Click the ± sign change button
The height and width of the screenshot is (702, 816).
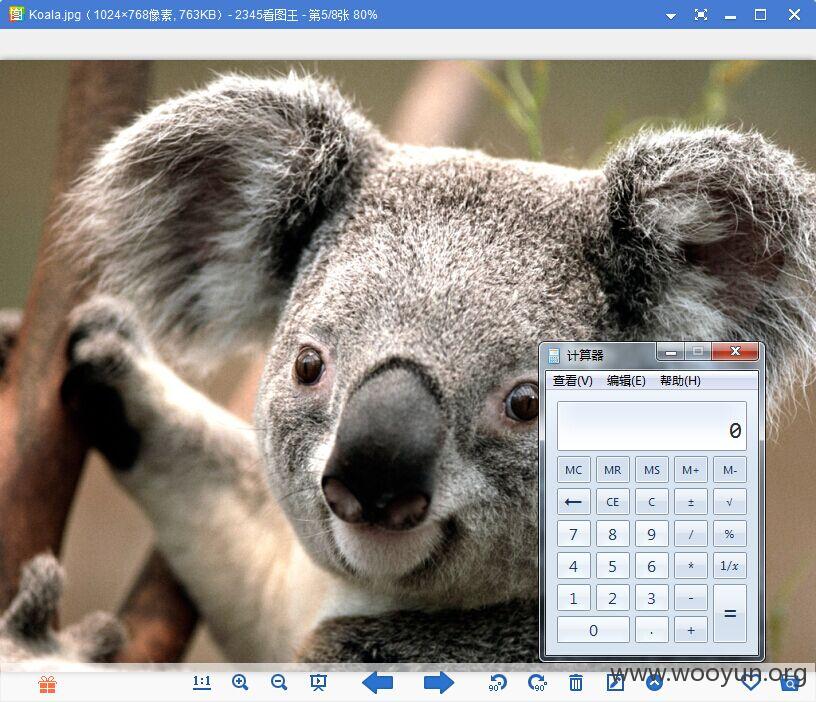click(x=691, y=502)
